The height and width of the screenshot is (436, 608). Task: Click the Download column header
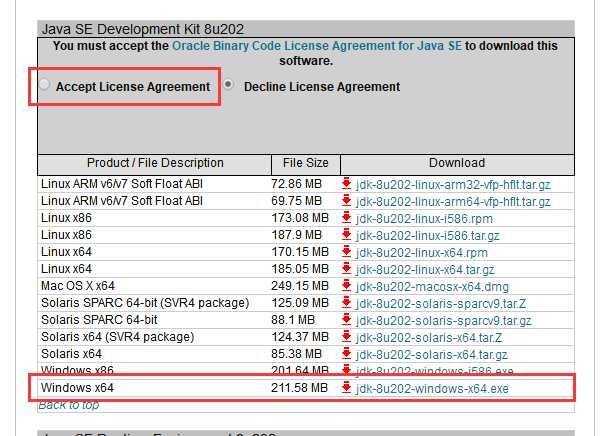pyautogui.click(x=457, y=163)
